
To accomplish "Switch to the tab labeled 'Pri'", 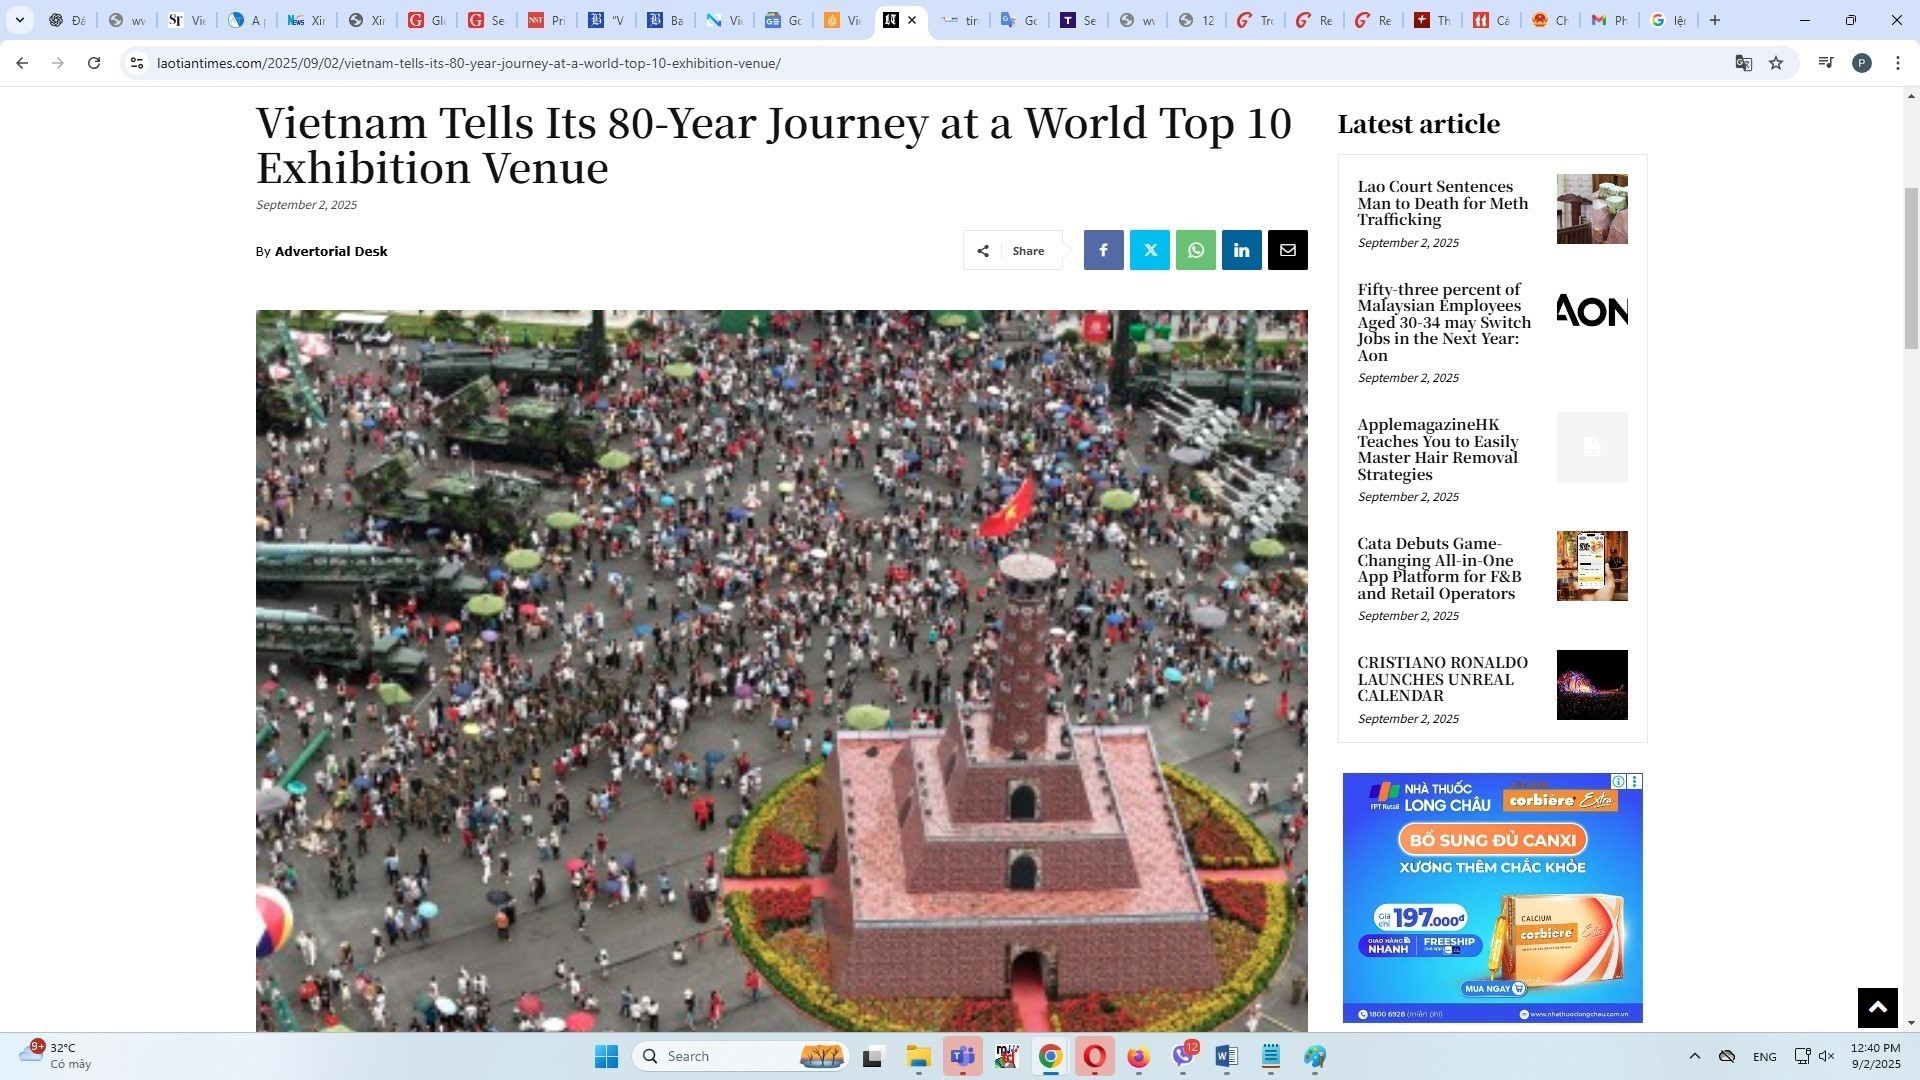I will coord(546,20).
